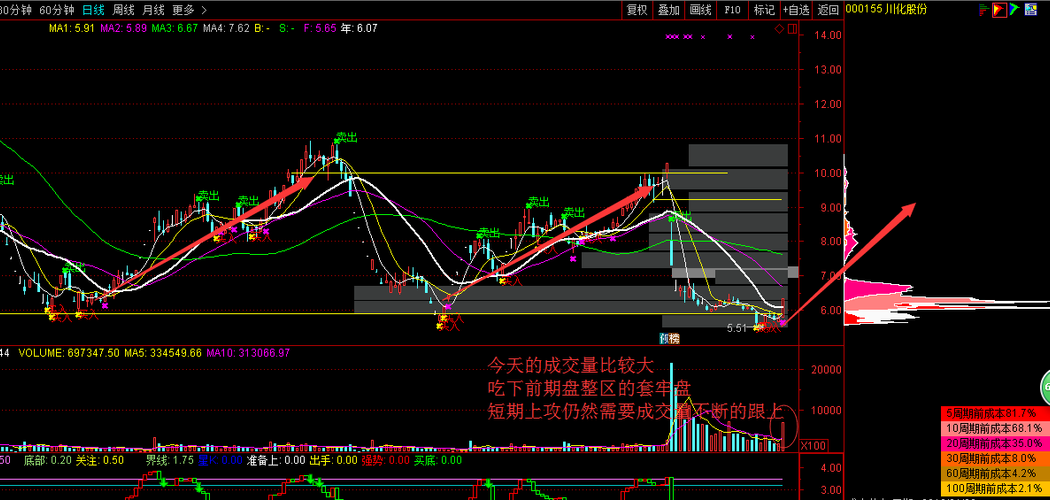Expand the 更多 periods dropdown

click(x=183, y=9)
